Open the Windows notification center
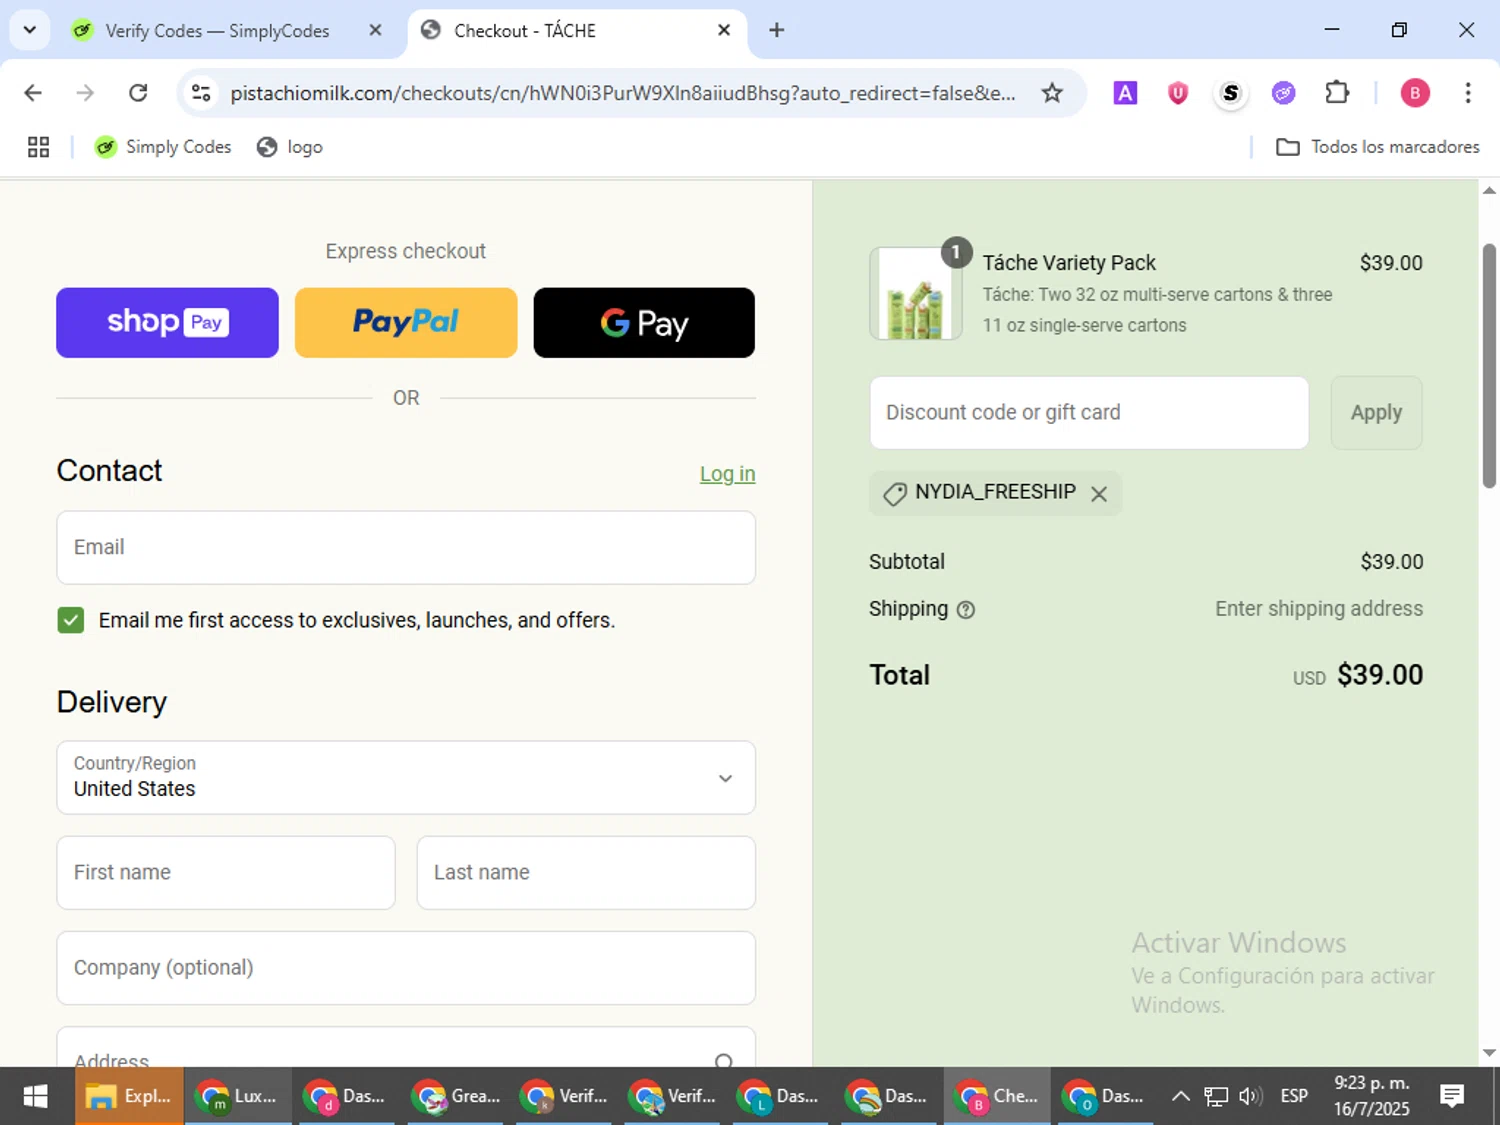Viewport: 1500px width, 1125px height. coord(1452,1096)
